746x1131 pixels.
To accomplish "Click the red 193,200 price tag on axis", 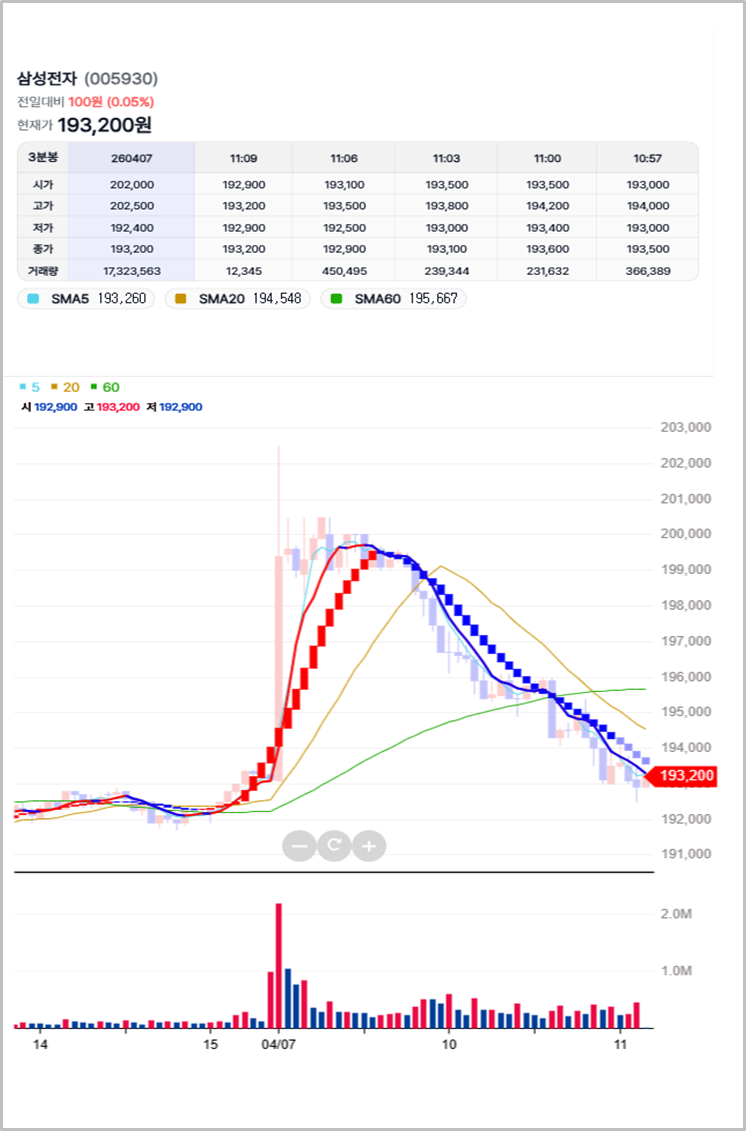I will (679, 776).
